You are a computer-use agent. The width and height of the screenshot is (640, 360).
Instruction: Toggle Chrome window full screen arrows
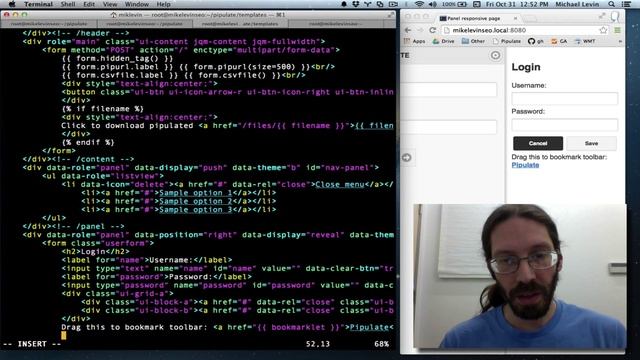coord(602,16)
